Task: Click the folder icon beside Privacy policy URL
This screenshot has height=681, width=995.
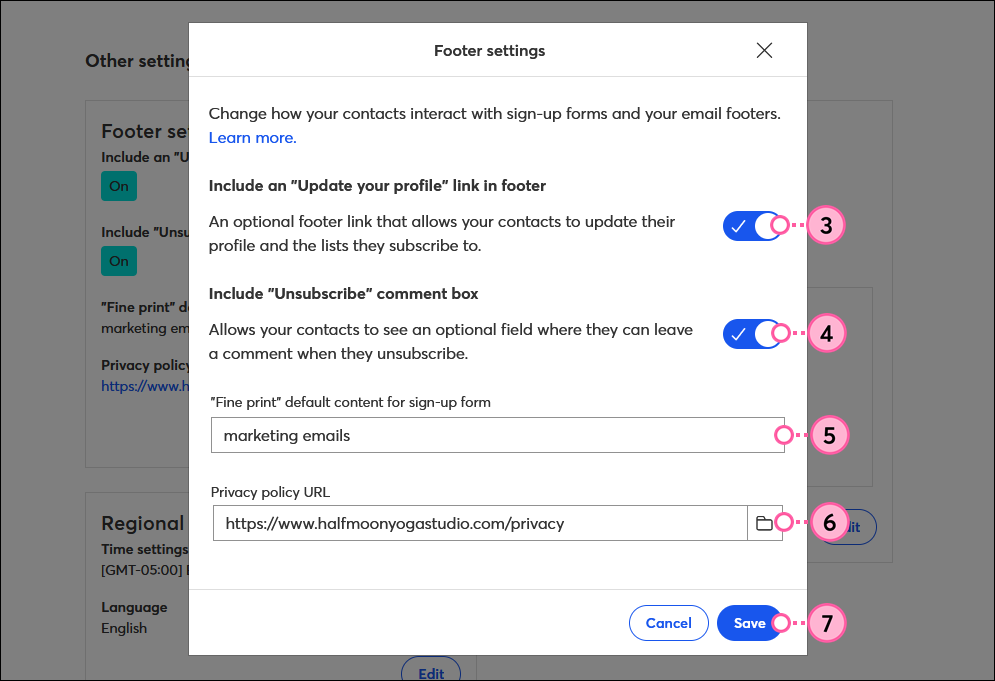Action: [x=765, y=523]
